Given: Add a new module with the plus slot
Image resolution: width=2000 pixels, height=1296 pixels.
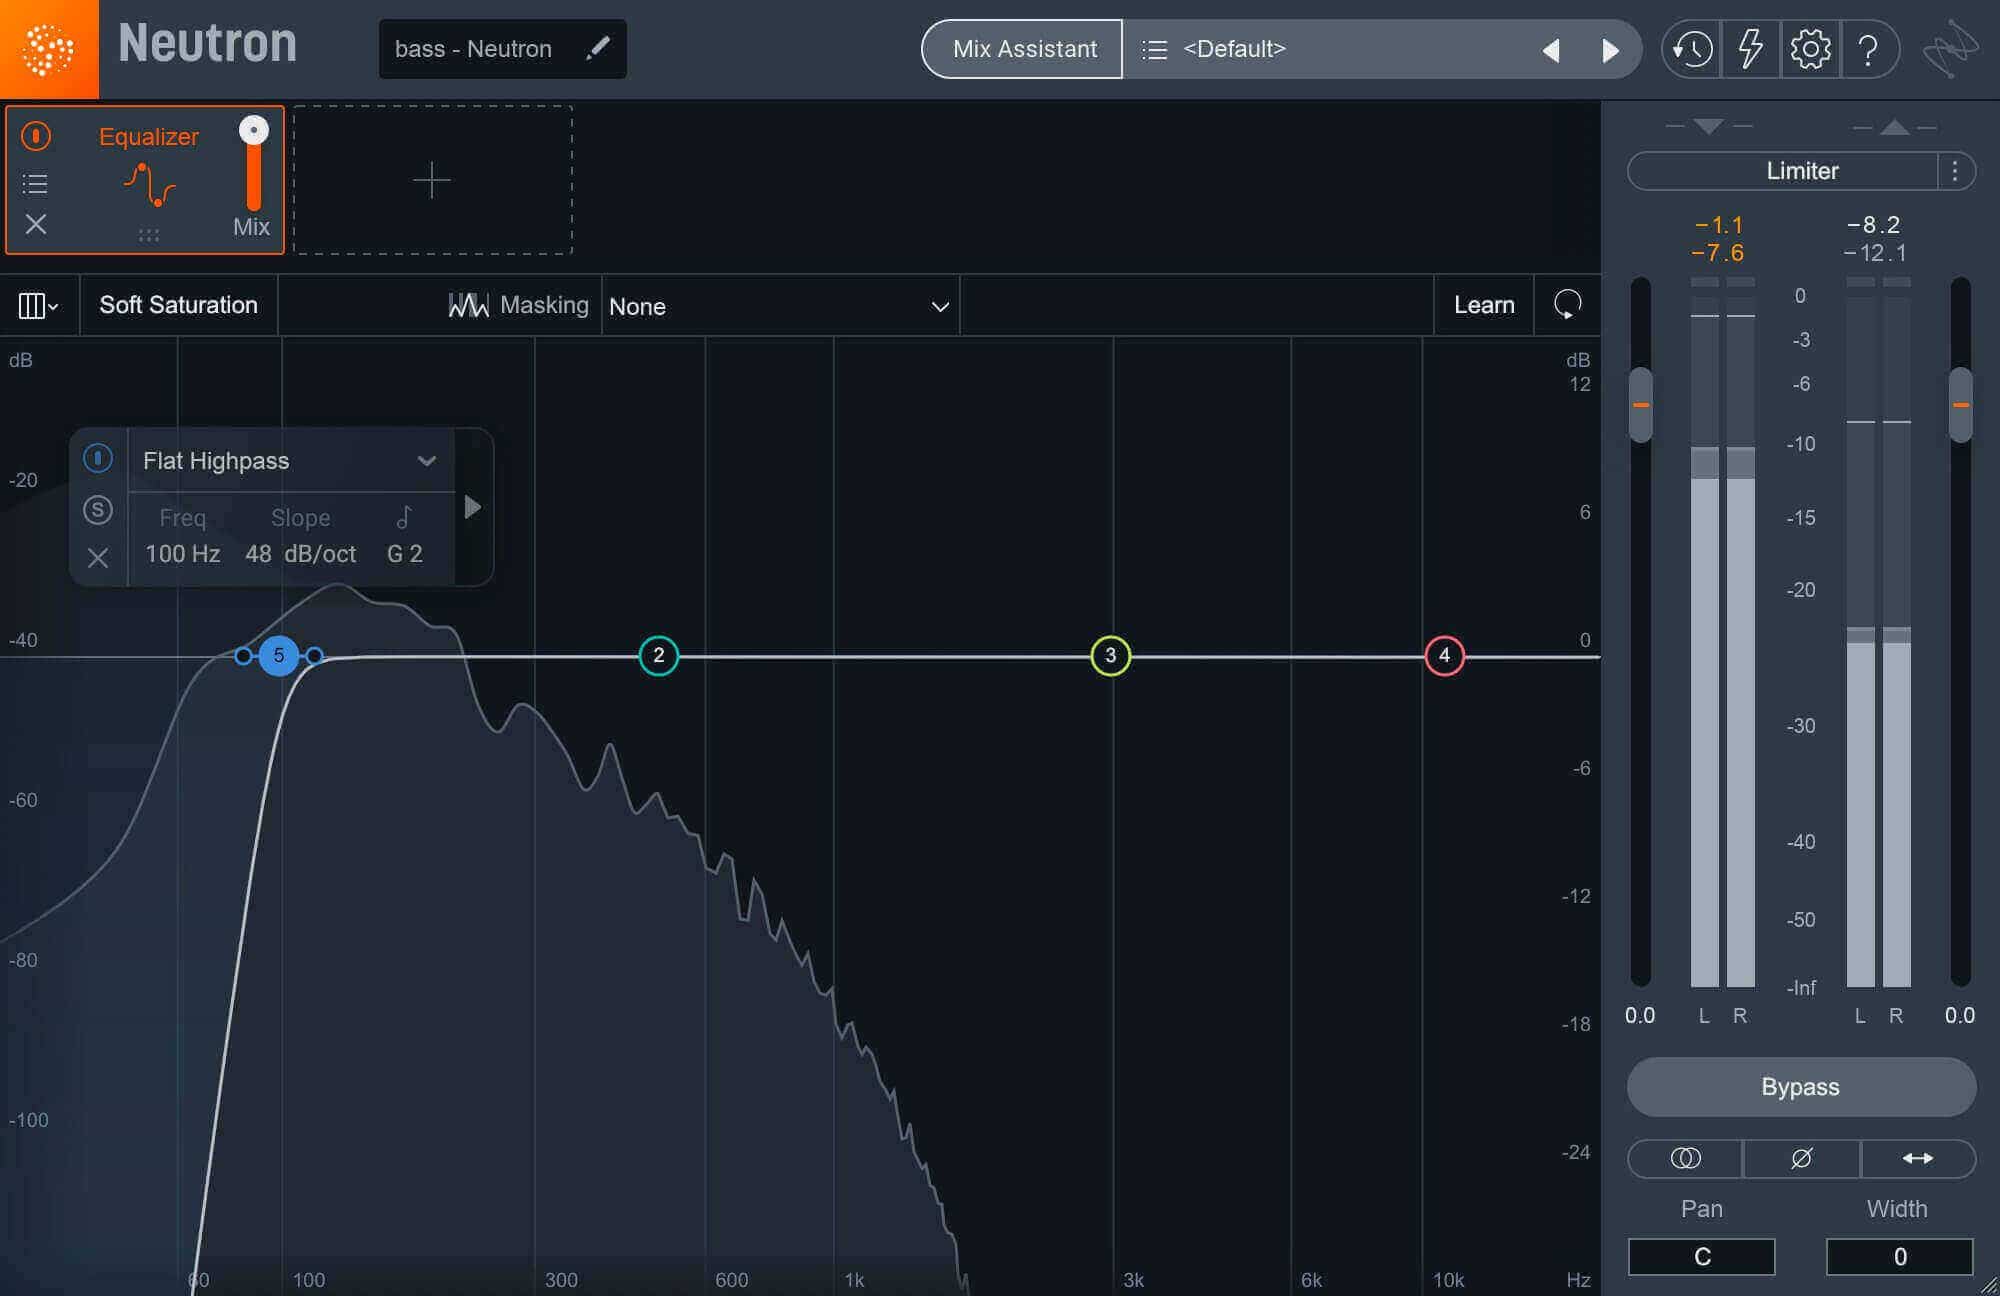Looking at the screenshot, I should point(432,180).
